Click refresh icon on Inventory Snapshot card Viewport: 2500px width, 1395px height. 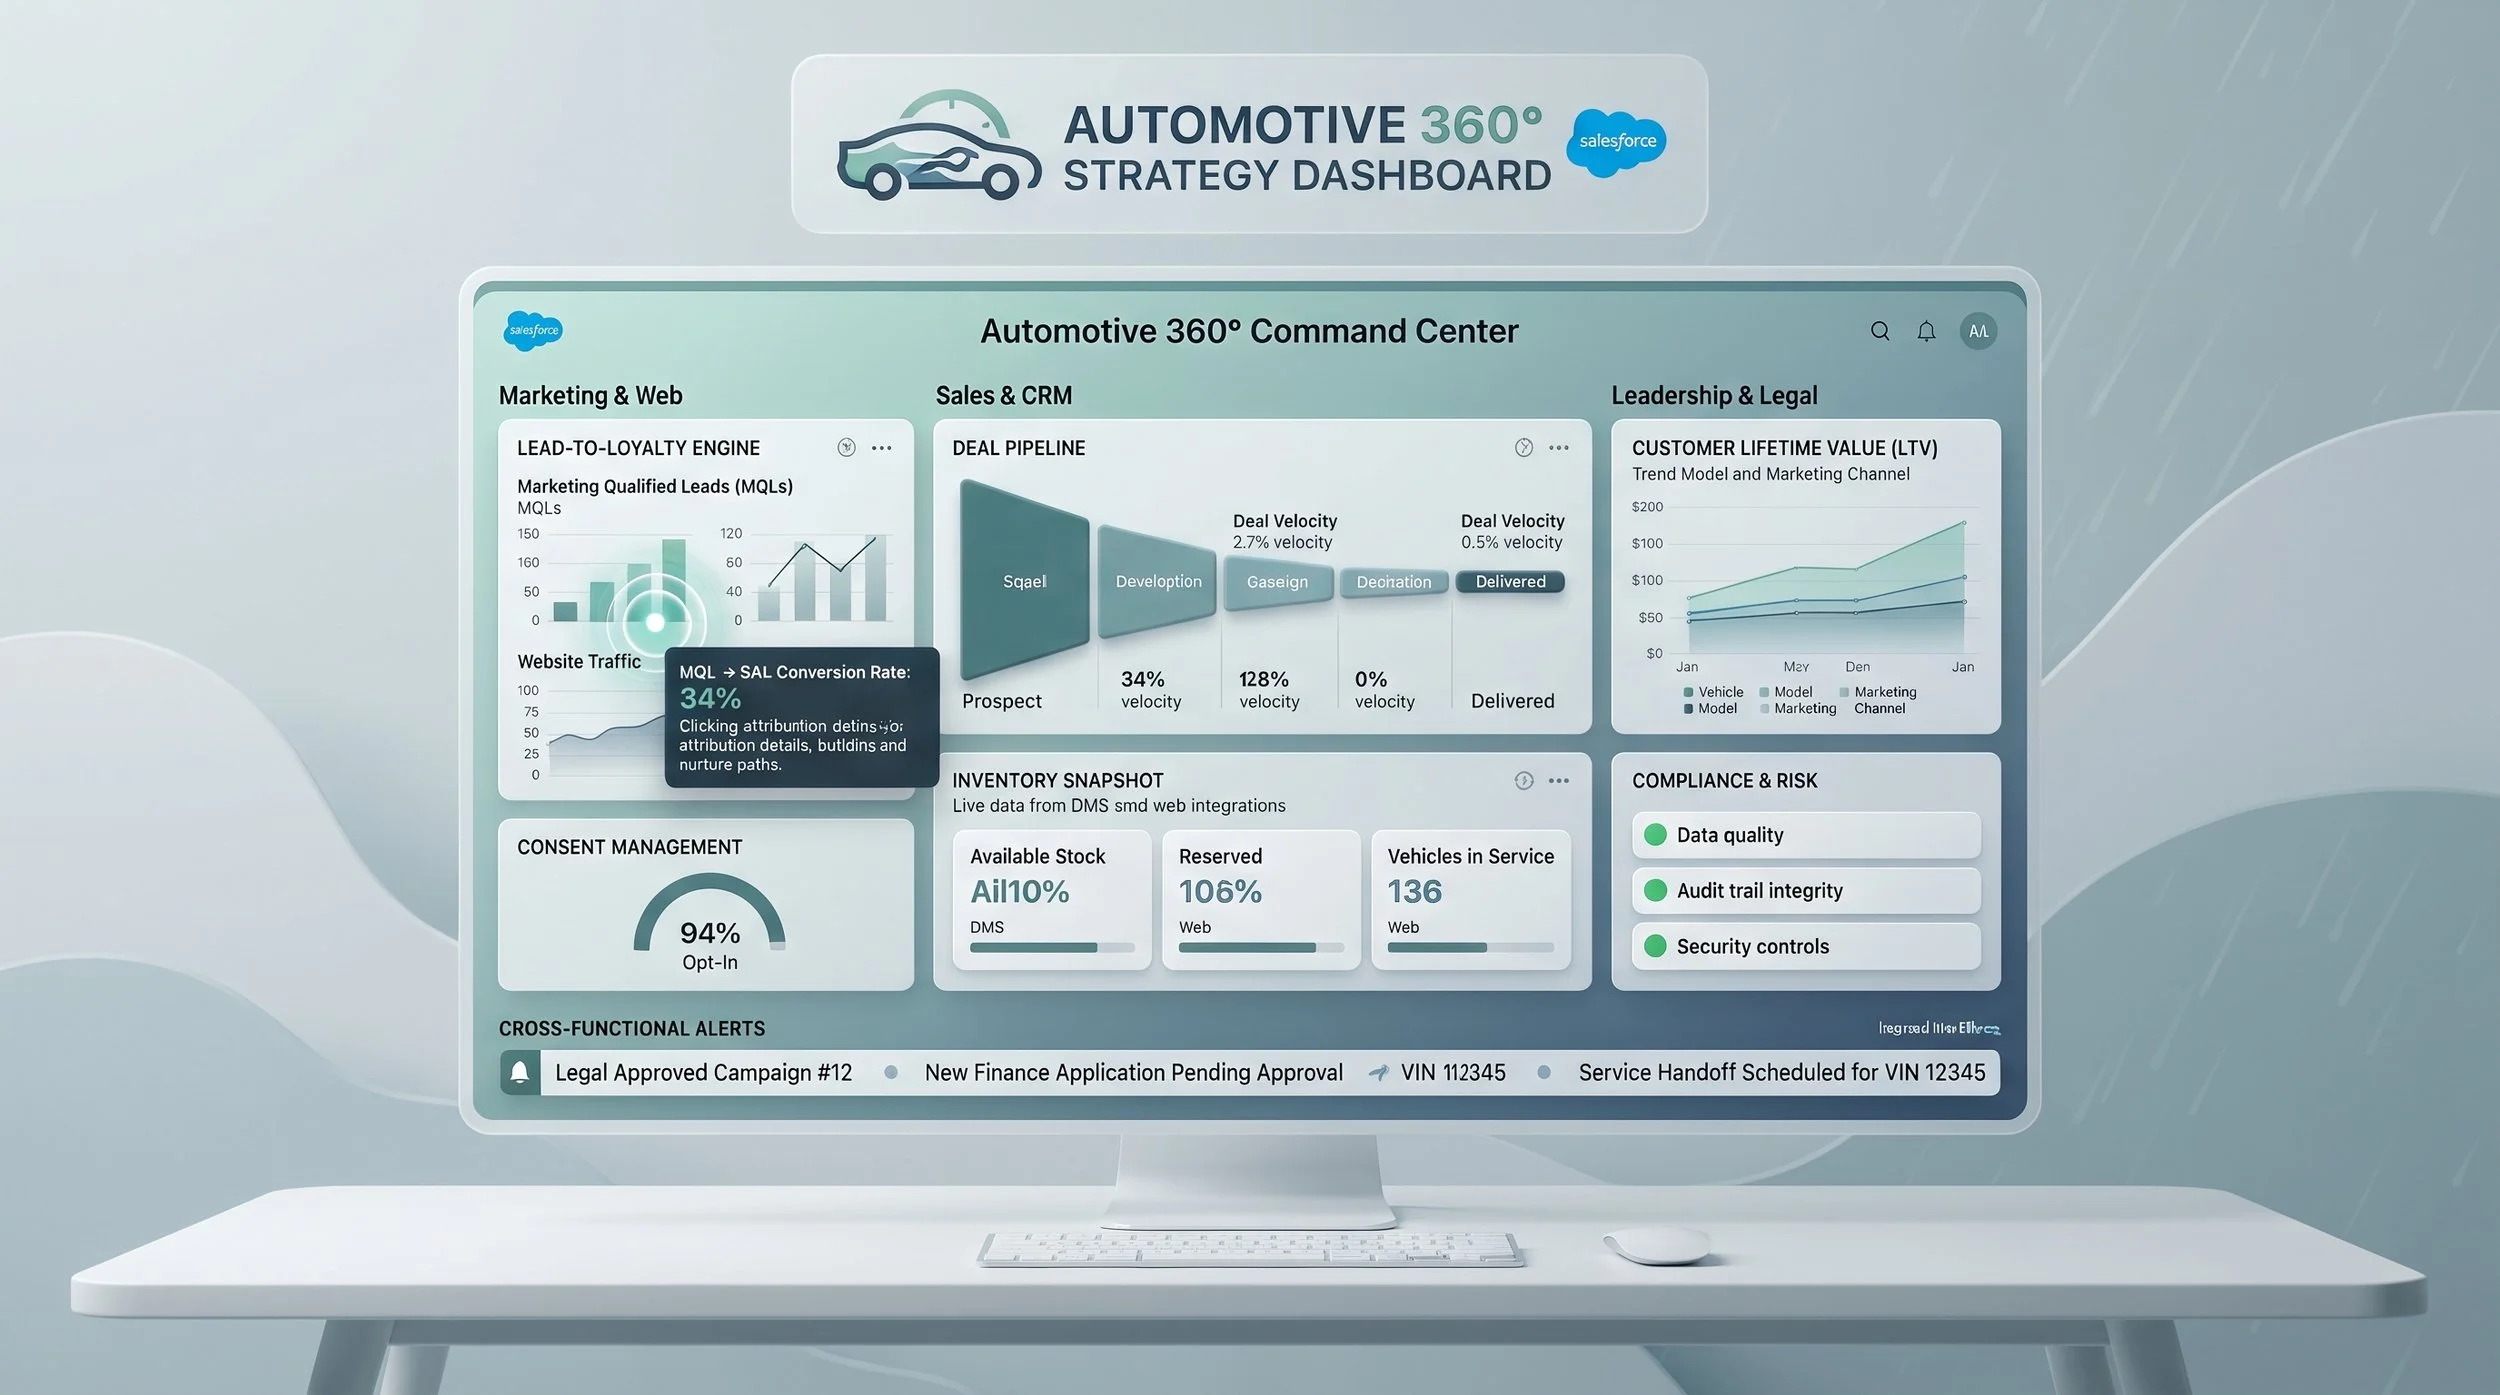pos(1523,780)
